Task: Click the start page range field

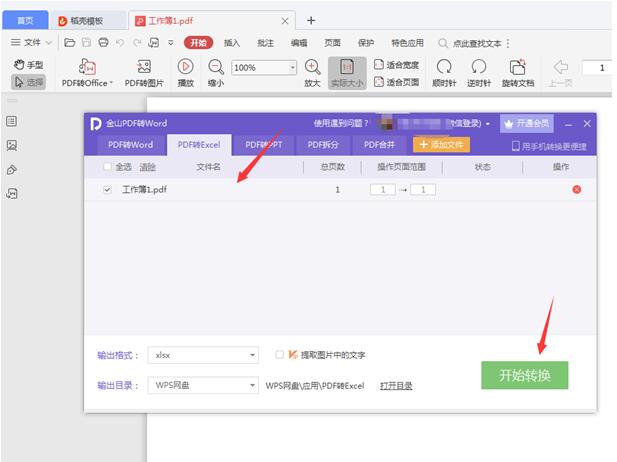Action: pyautogui.click(x=382, y=190)
